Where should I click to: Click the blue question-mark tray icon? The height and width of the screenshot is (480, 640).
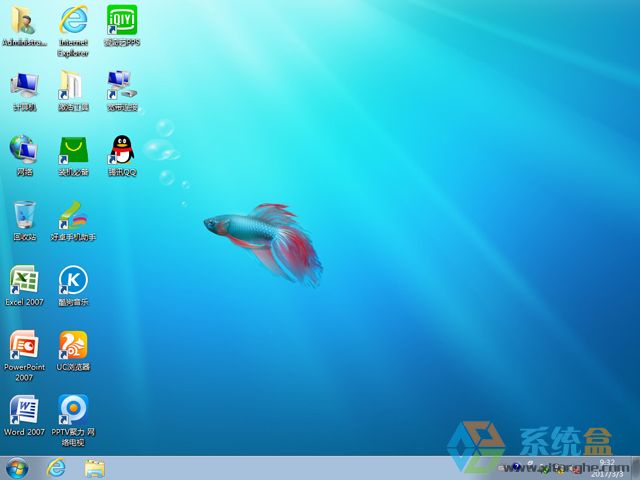(x=516, y=467)
